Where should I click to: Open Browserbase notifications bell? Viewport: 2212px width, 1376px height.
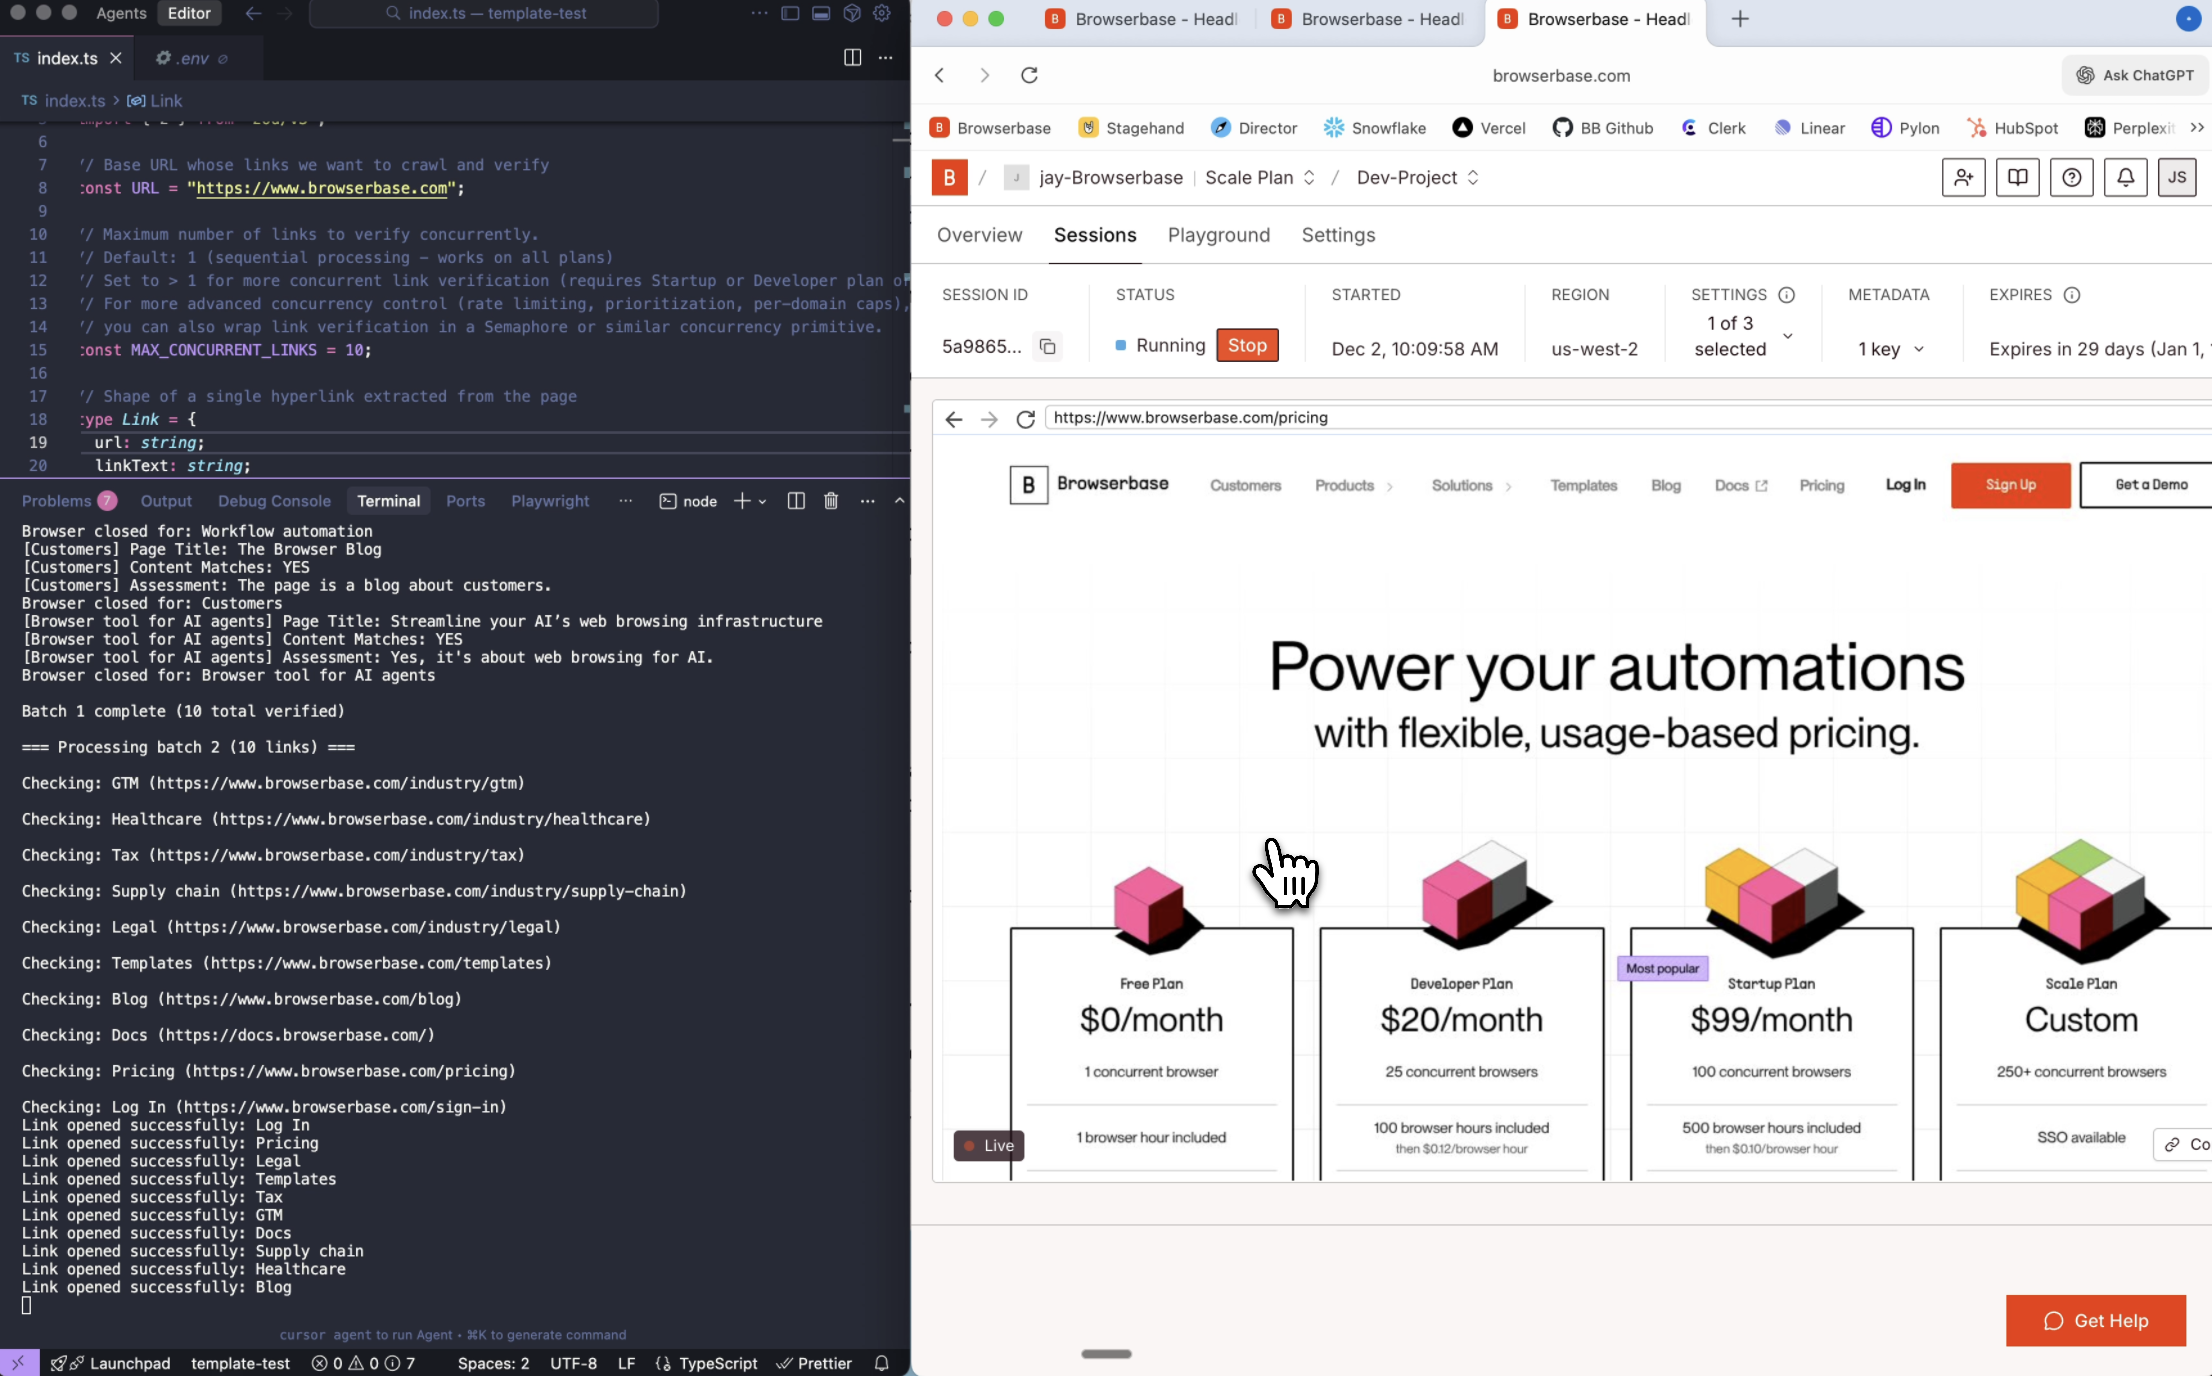2125,177
